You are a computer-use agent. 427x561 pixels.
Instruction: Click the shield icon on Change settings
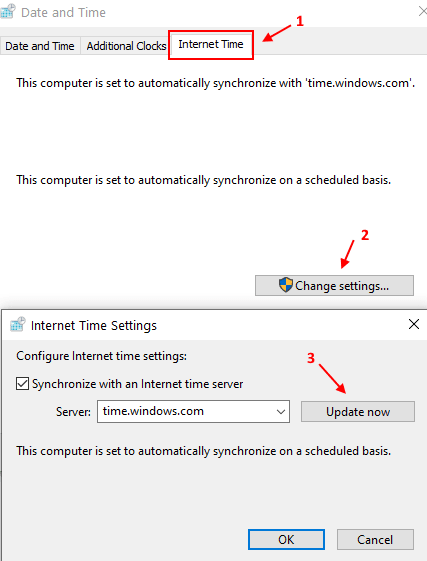[286, 285]
